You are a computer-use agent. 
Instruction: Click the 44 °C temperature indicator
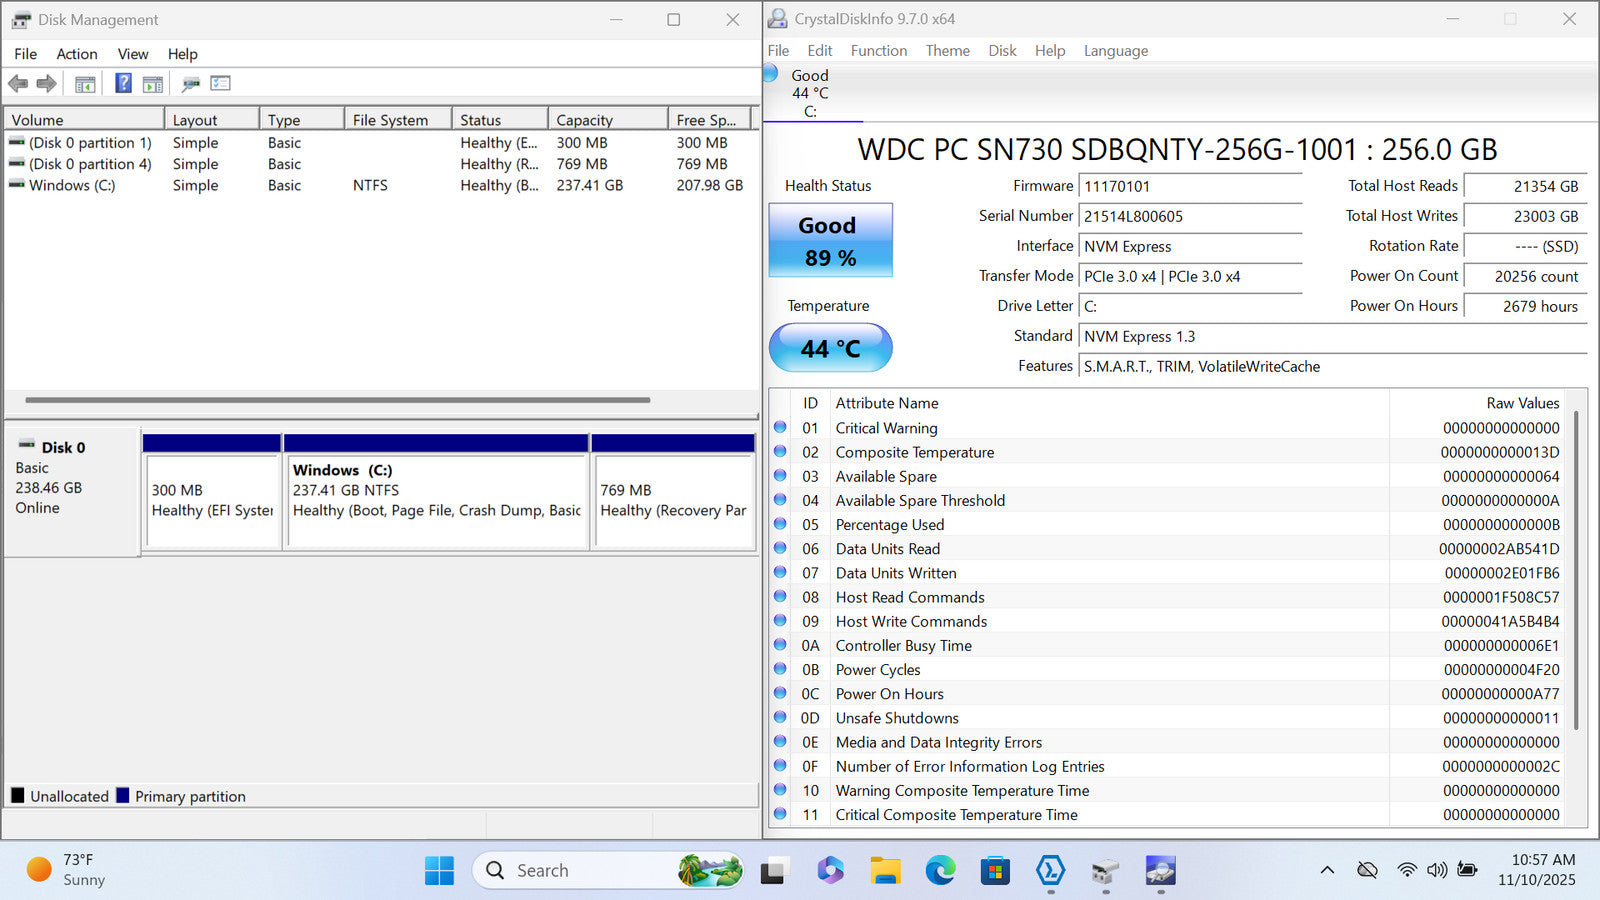pos(830,348)
